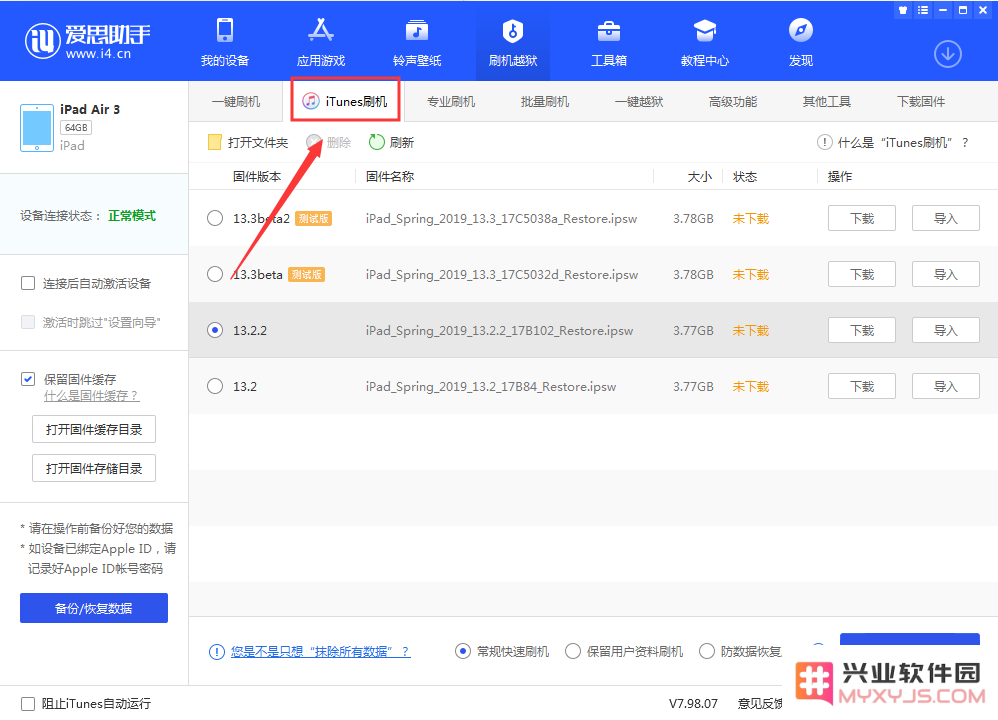This screenshot has width=998, height=720.
Task: Select 刷机越狱 in the top navigation
Action: [513, 43]
